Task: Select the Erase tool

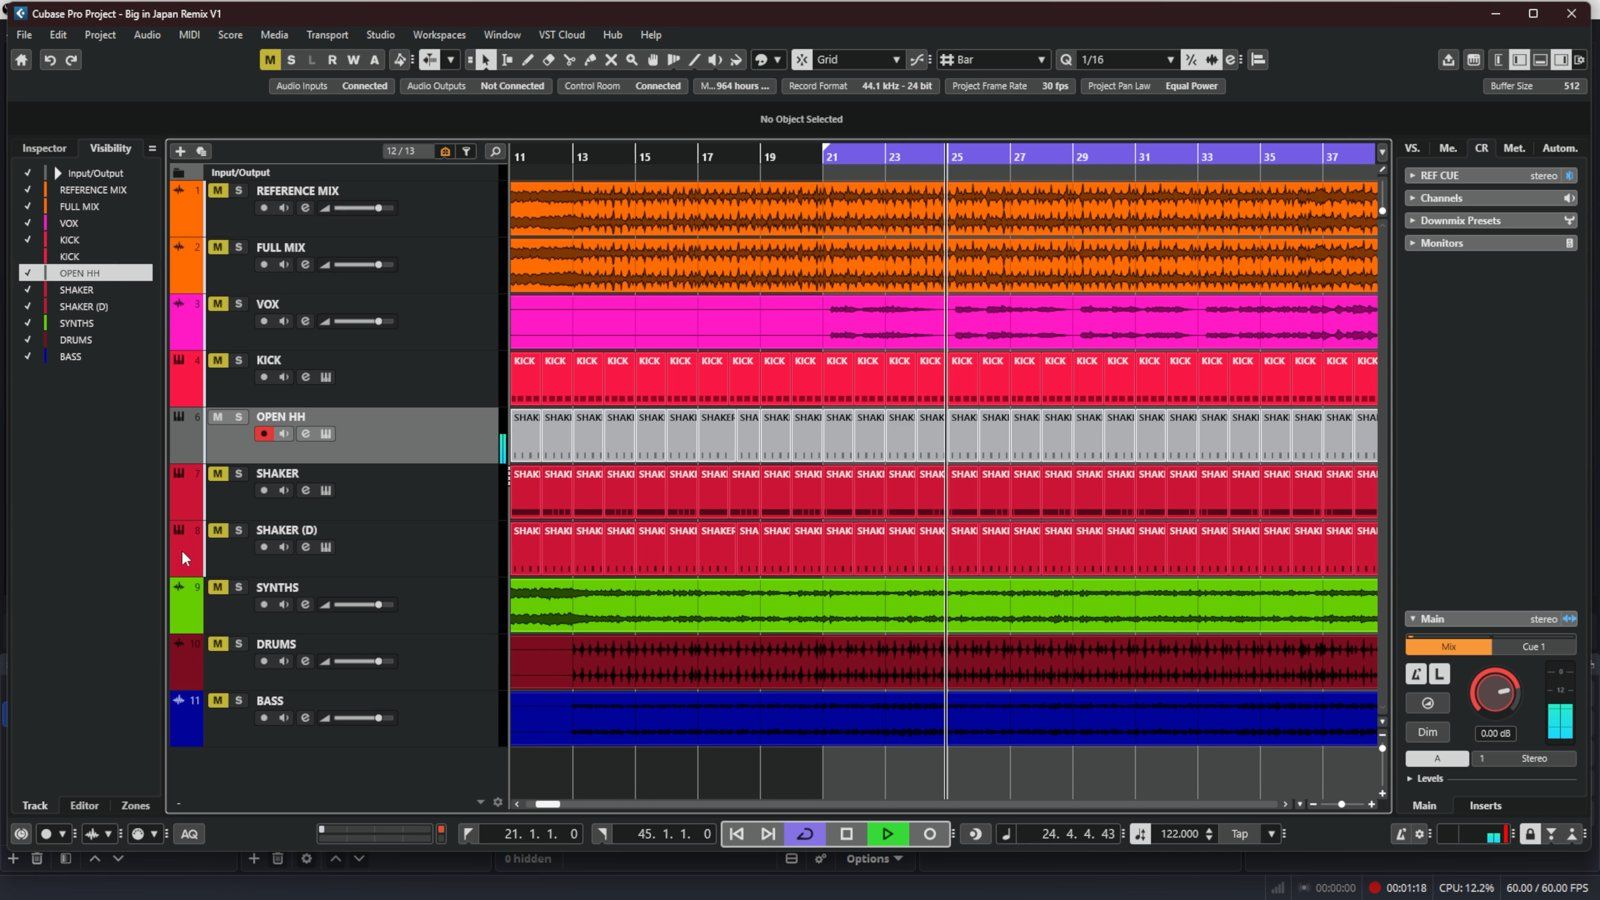Action: tap(549, 60)
